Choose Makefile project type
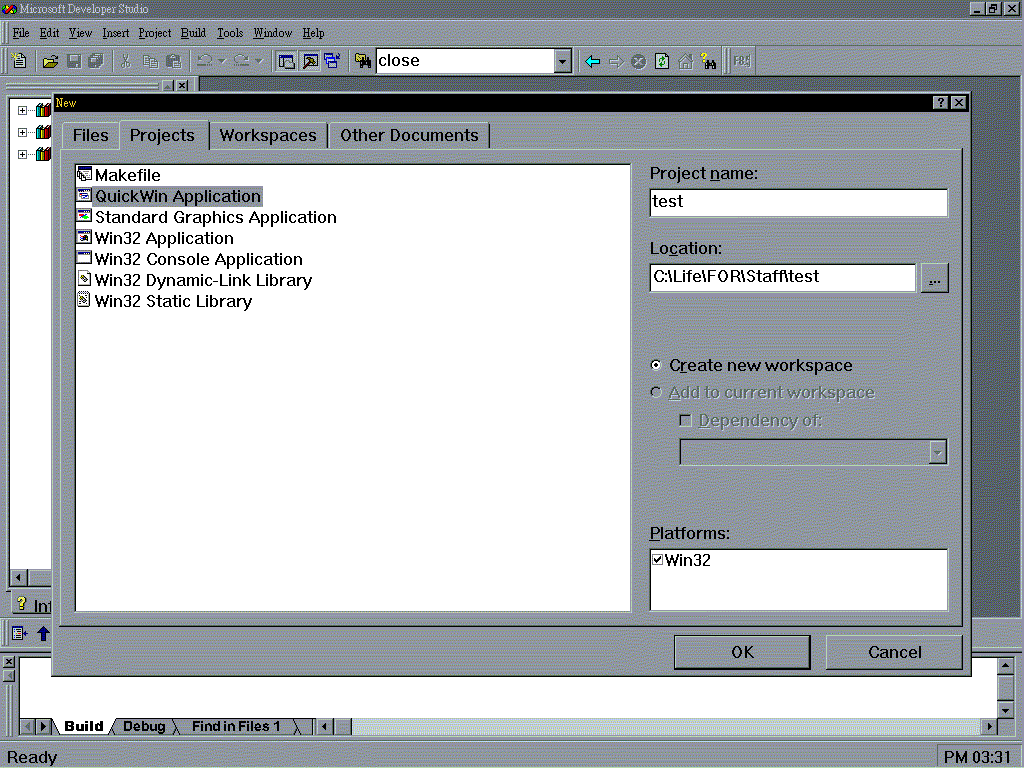This screenshot has height=768, width=1024. pos(118,175)
